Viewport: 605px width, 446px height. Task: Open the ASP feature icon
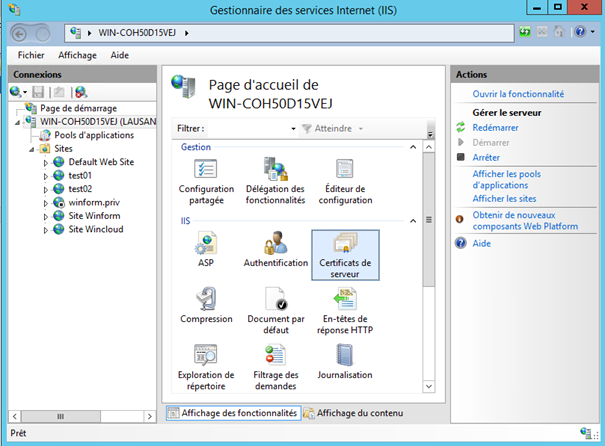(206, 245)
